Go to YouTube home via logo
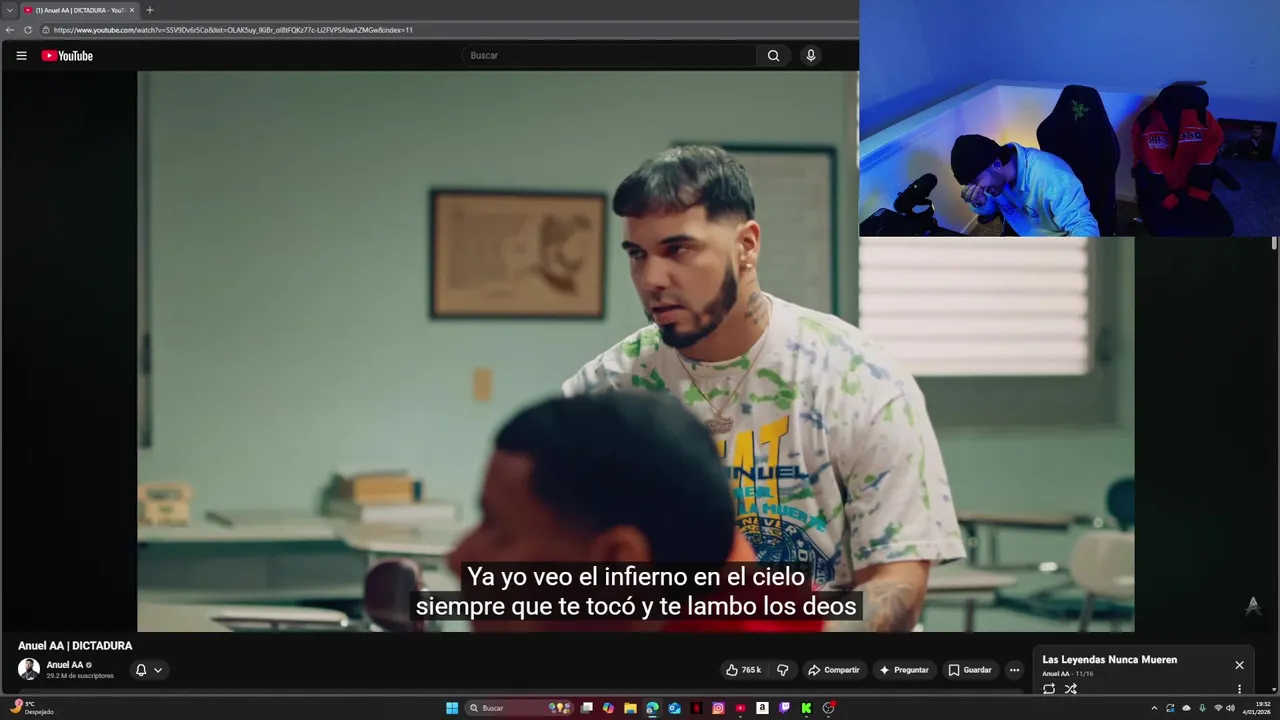The image size is (1280, 720). pos(67,56)
